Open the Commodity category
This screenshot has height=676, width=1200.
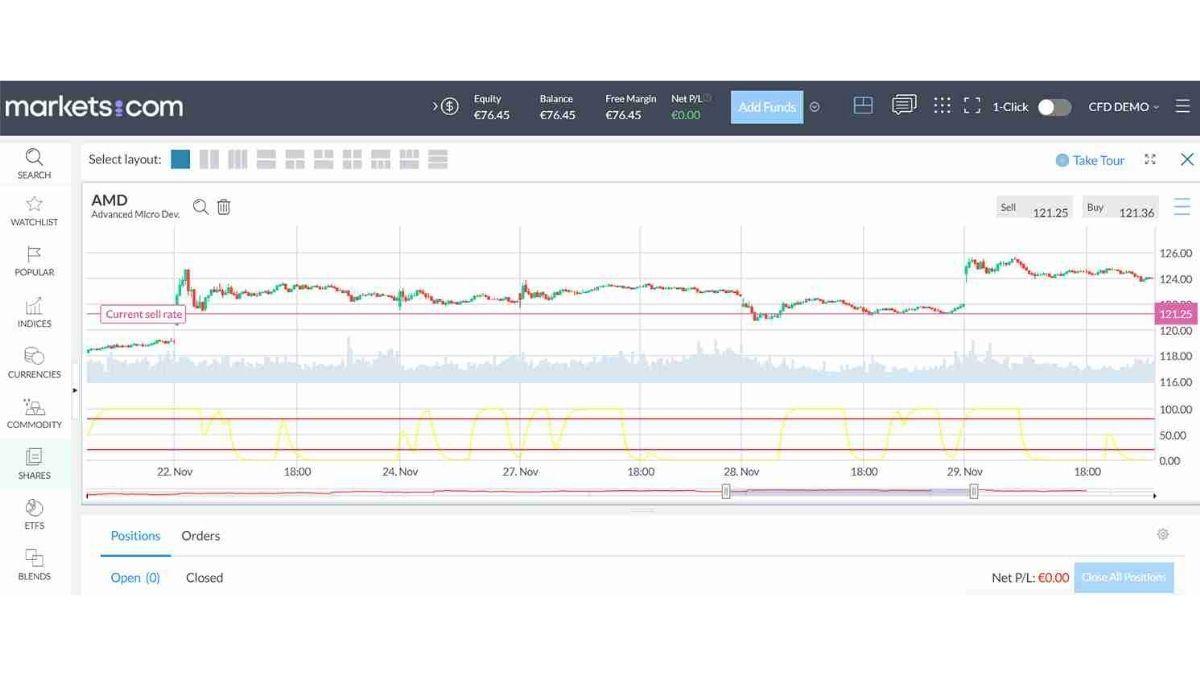[34, 413]
